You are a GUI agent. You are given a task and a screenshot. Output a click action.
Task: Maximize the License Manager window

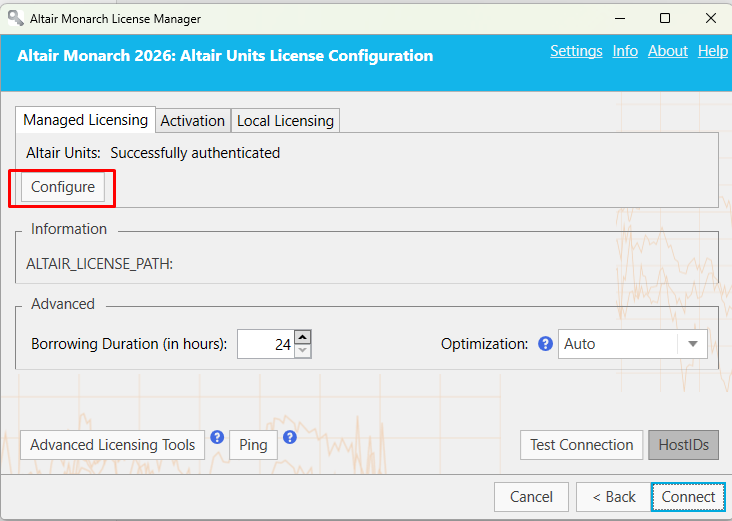click(665, 18)
